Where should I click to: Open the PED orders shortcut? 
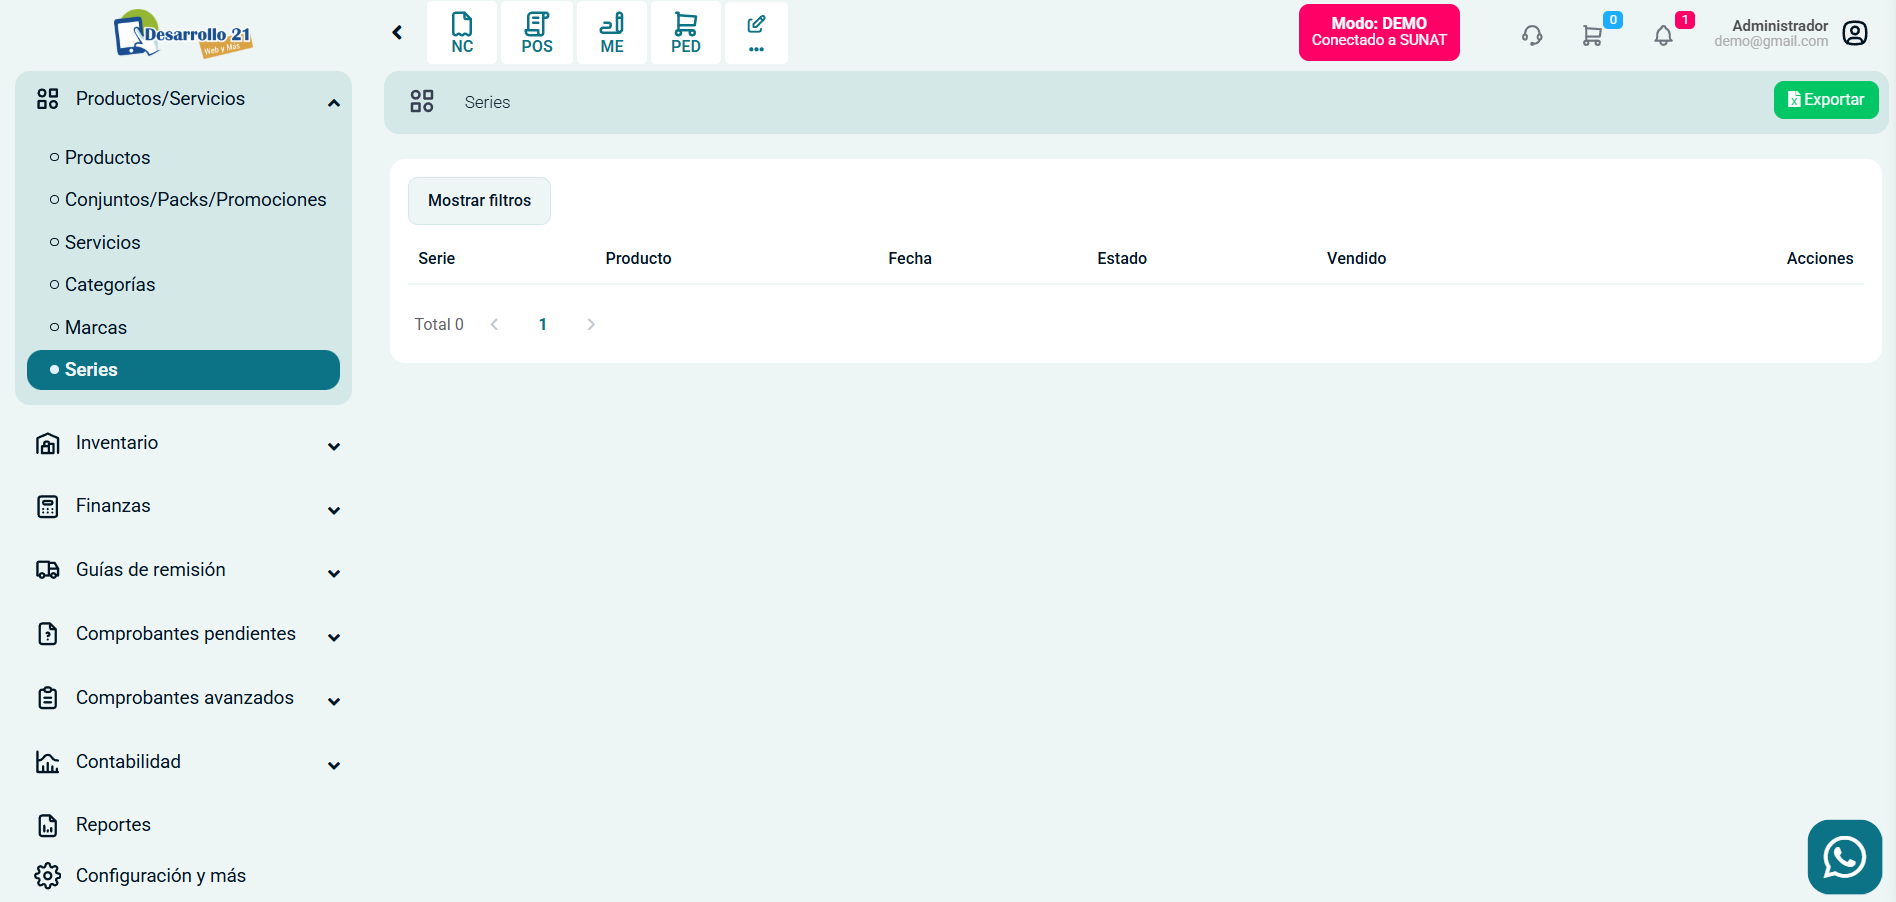(686, 33)
